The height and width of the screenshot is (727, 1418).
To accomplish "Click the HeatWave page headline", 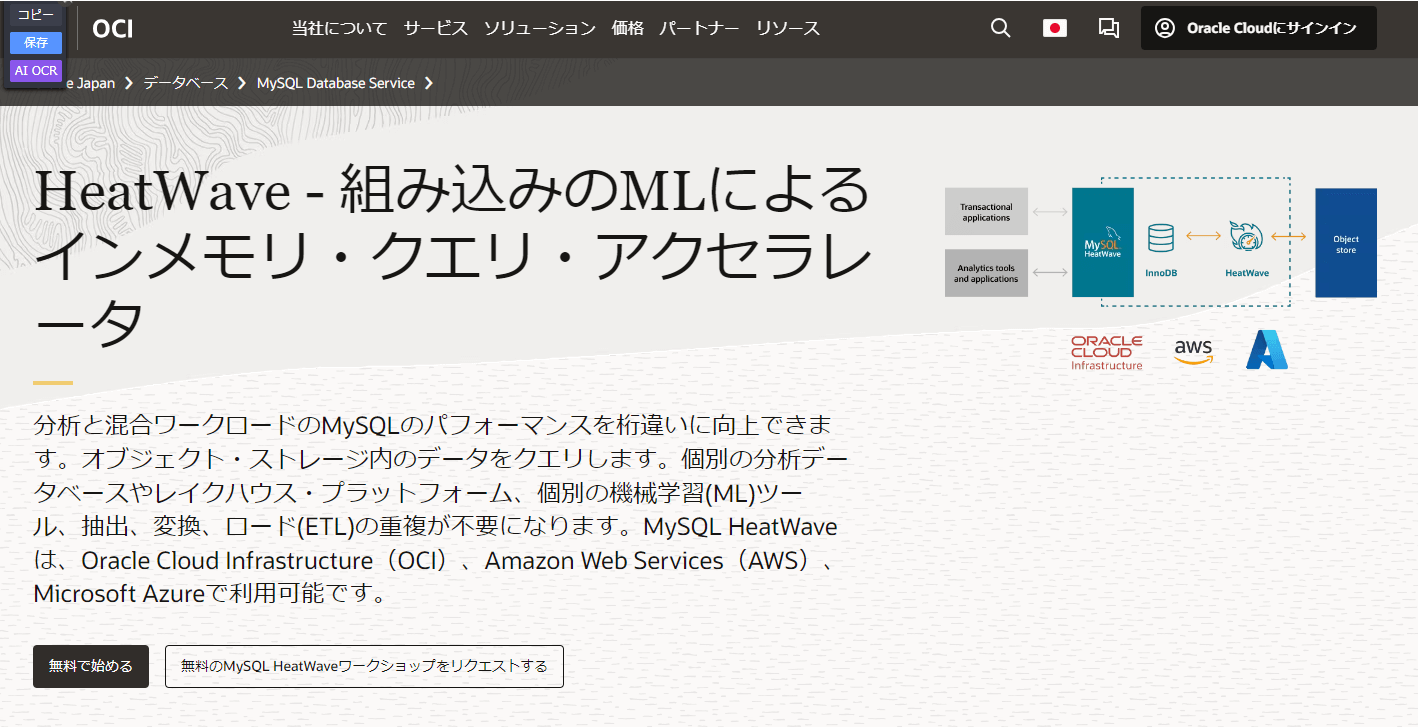I will [x=453, y=257].
